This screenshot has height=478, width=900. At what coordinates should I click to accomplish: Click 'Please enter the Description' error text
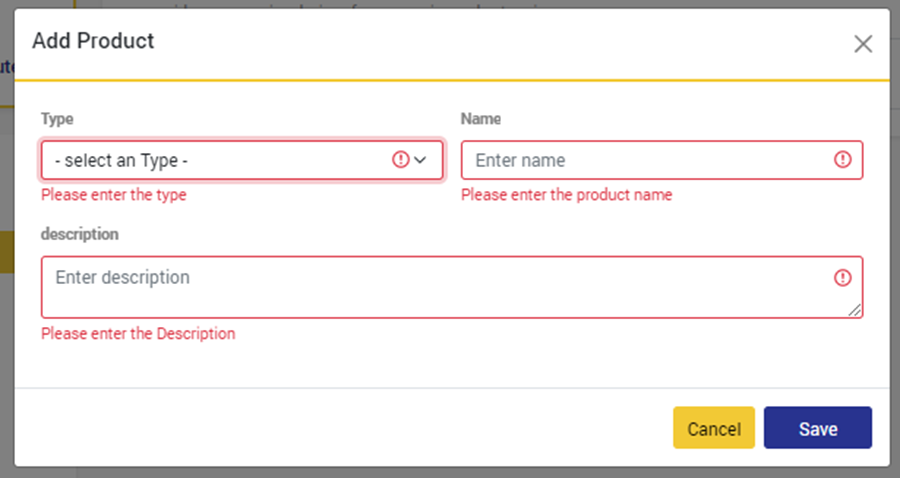point(138,334)
